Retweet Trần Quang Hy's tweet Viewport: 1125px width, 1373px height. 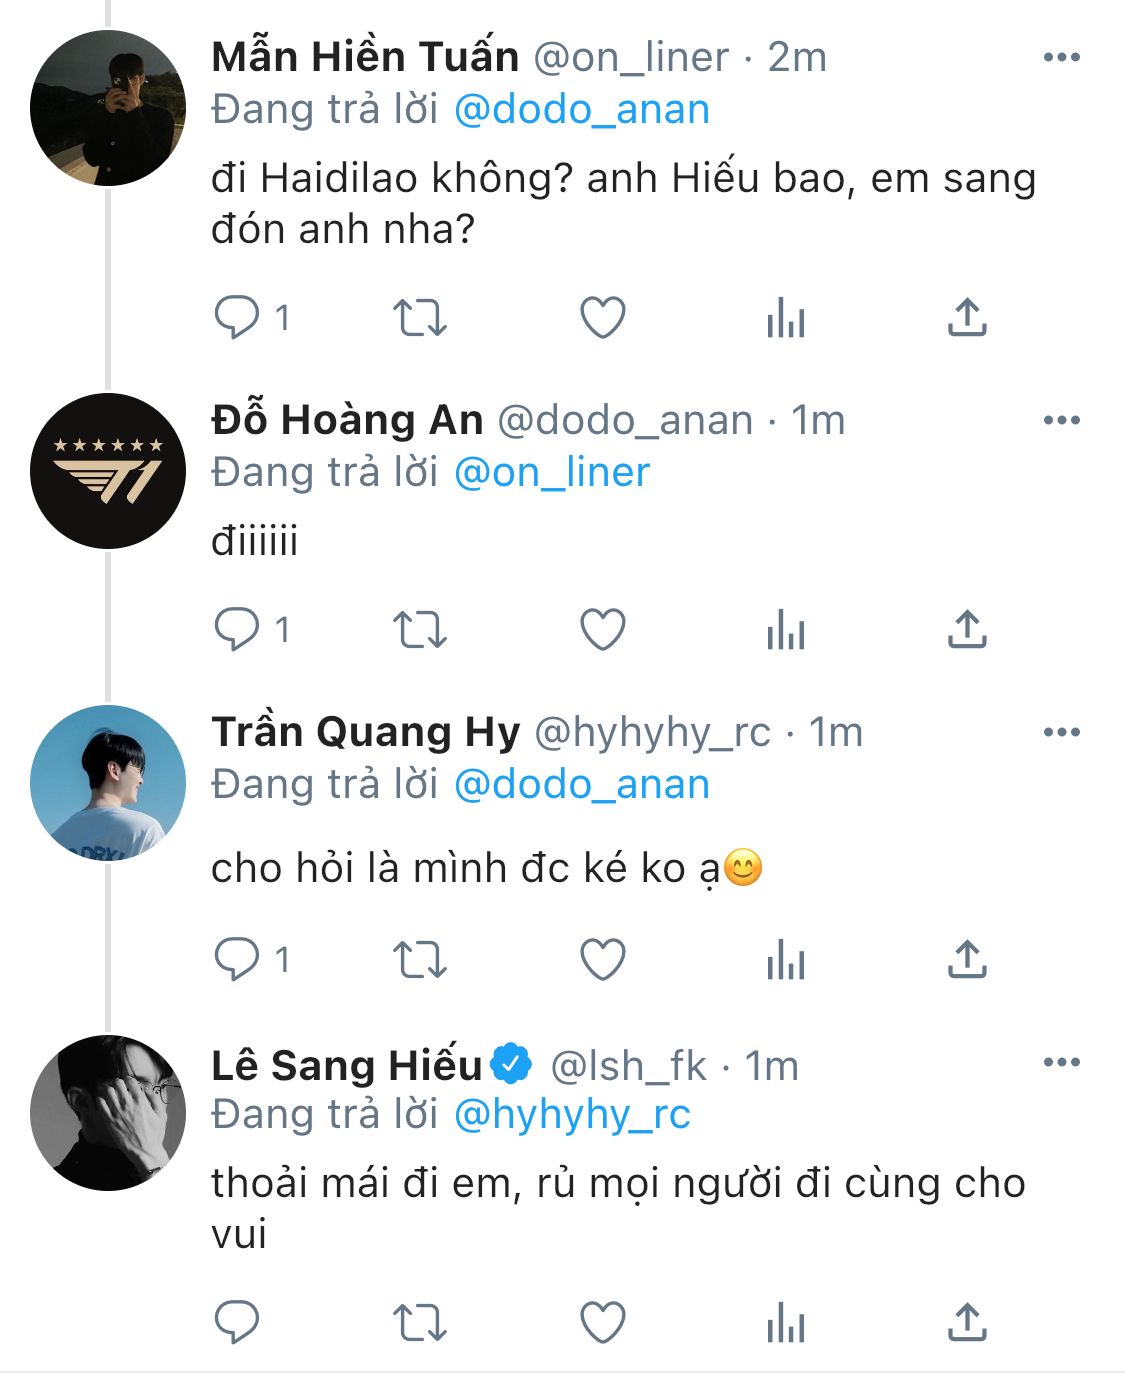pyautogui.click(x=419, y=961)
